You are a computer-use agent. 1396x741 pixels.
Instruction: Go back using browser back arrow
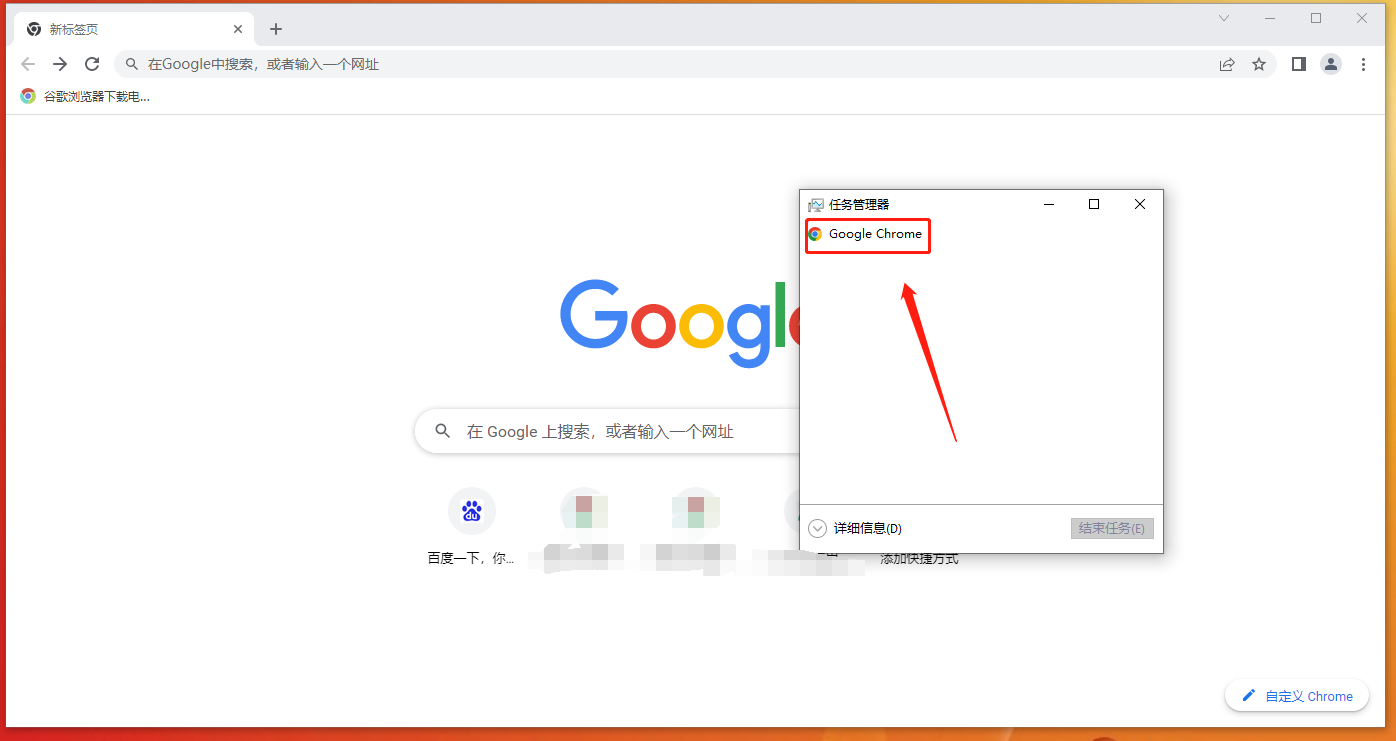tap(28, 64)
